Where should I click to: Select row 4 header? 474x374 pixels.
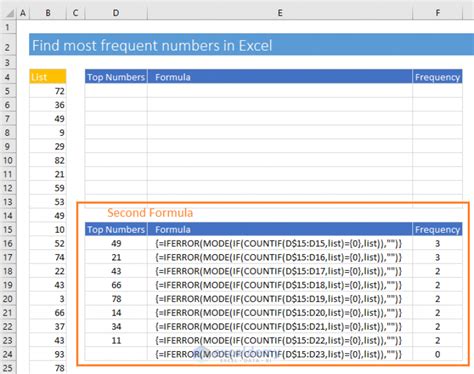[8, 77]
